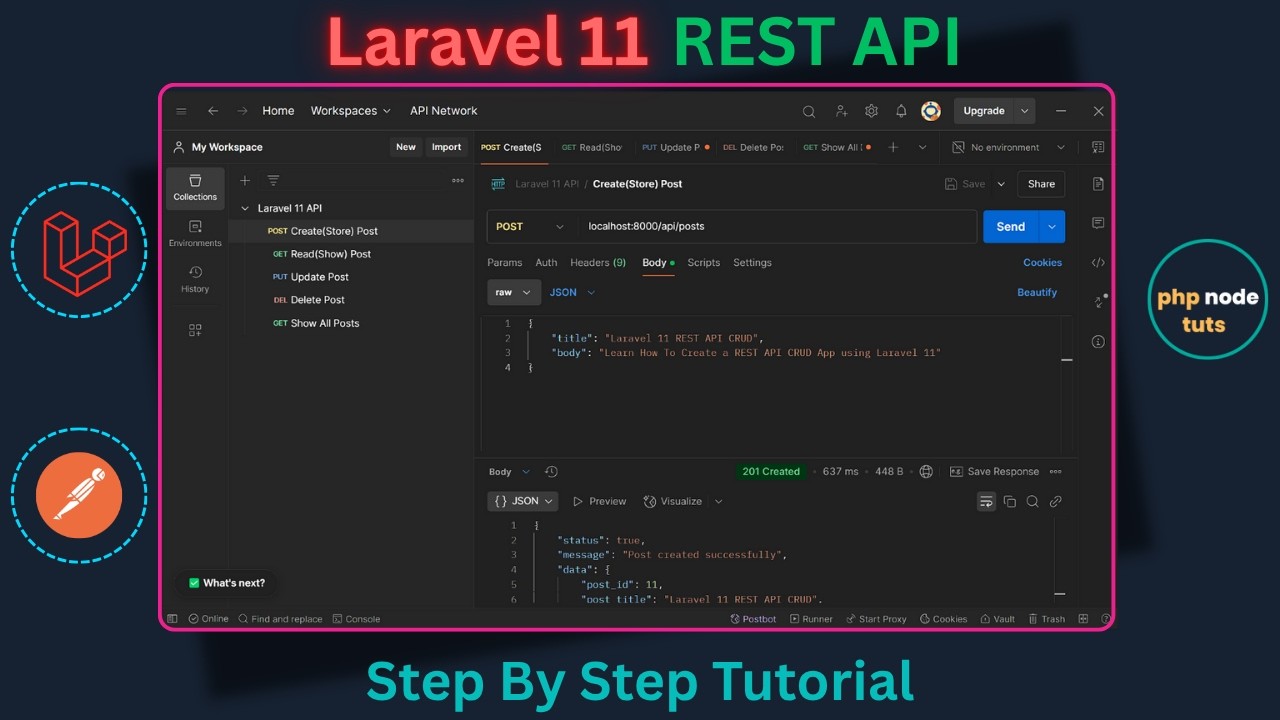Expand the Visualize dropdown arrow
Viewport: 1280px width, 720px height.
click(x=718, y=502)
